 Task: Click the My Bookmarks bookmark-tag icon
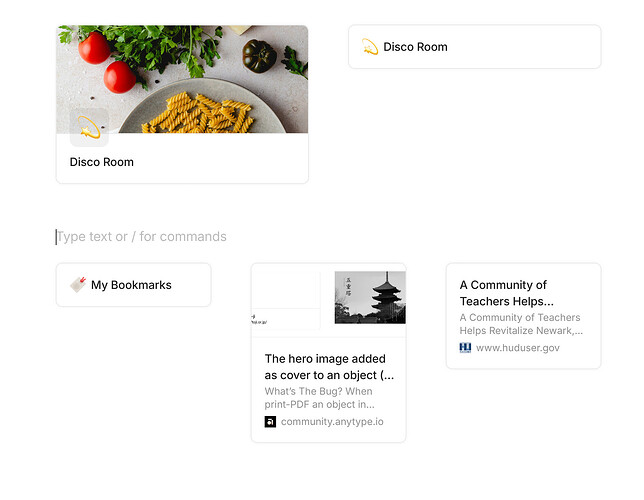(78, 285)
